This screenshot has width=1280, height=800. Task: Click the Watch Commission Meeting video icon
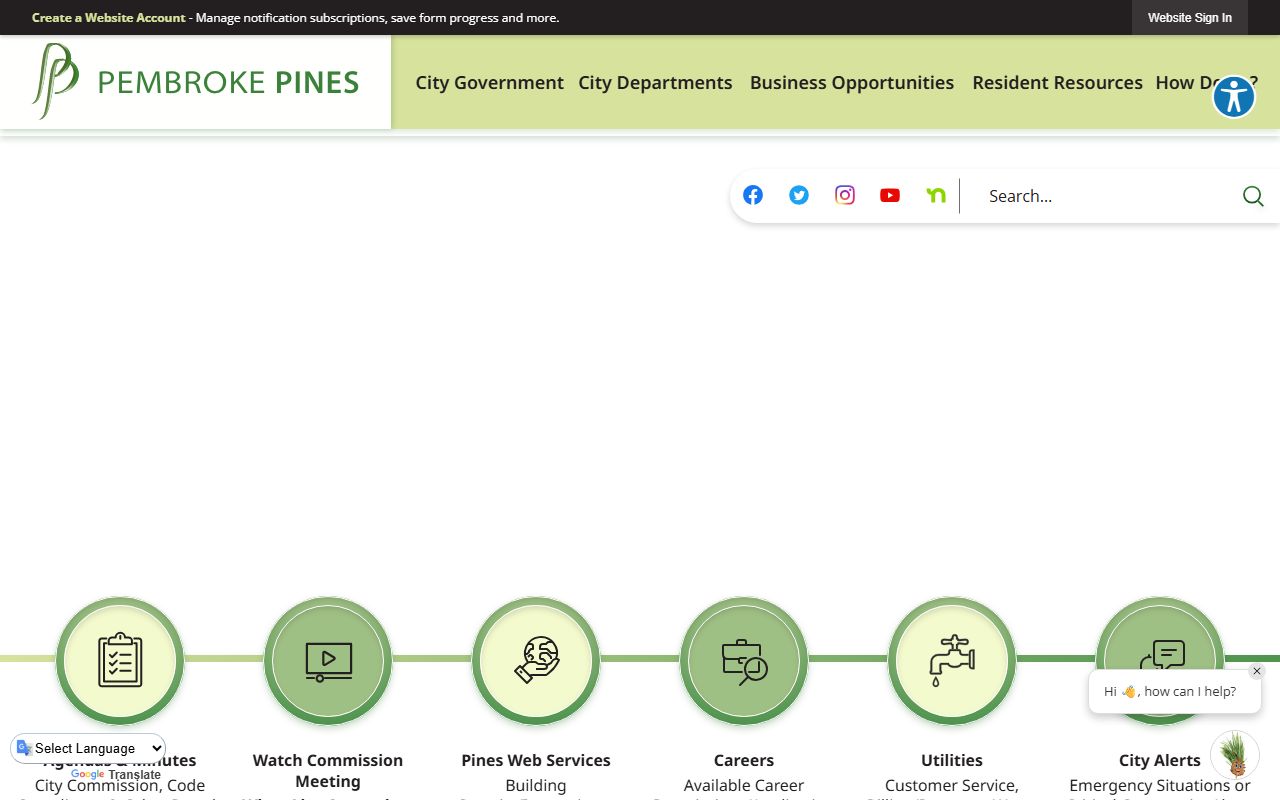pos(328,661)
